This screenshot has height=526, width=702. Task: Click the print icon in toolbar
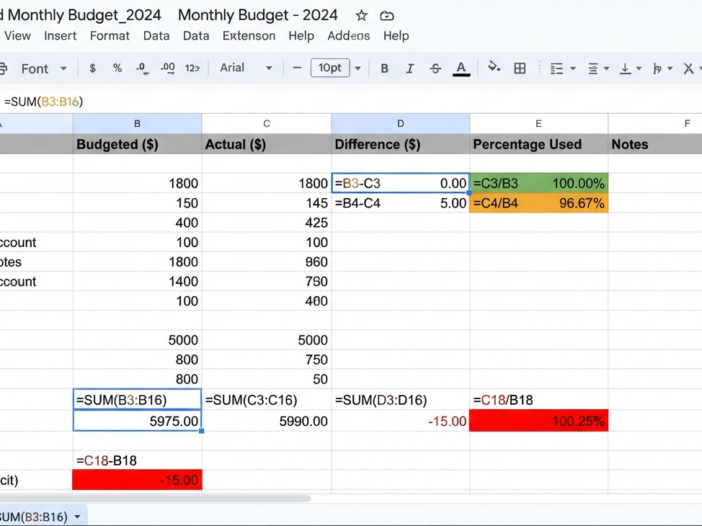[3, 68]
